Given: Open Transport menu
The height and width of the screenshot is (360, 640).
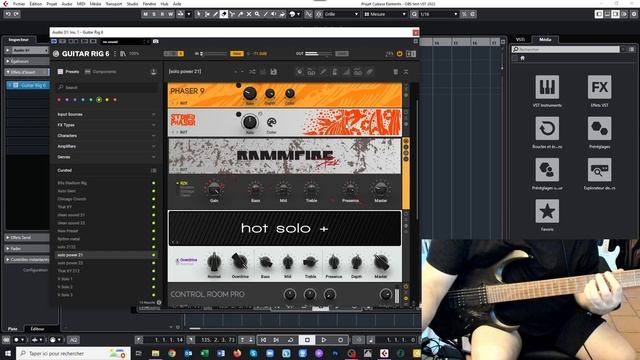Looking at the screenshot, I should (x=113, y=4).
